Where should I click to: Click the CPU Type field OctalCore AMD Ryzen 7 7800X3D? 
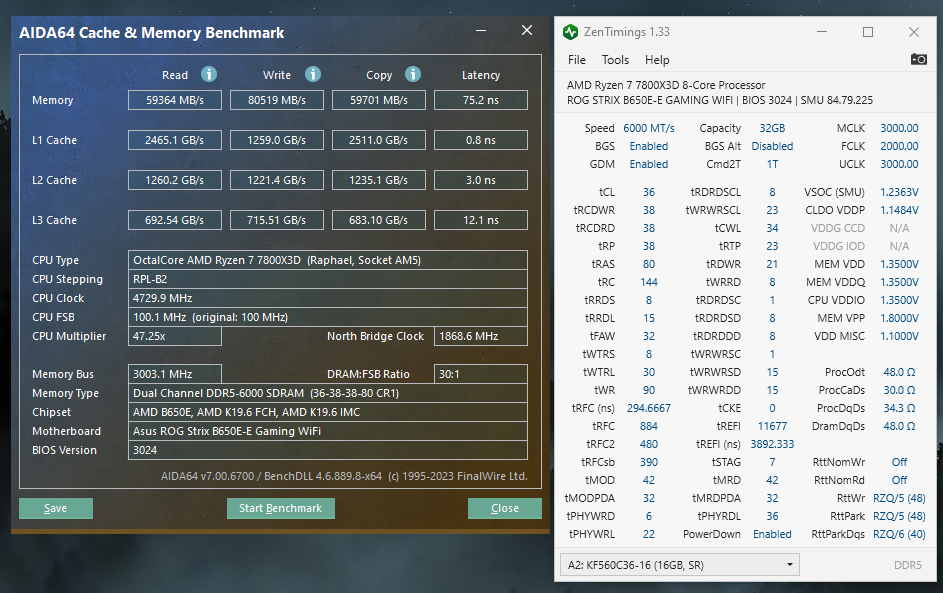(x=328, y=260)
